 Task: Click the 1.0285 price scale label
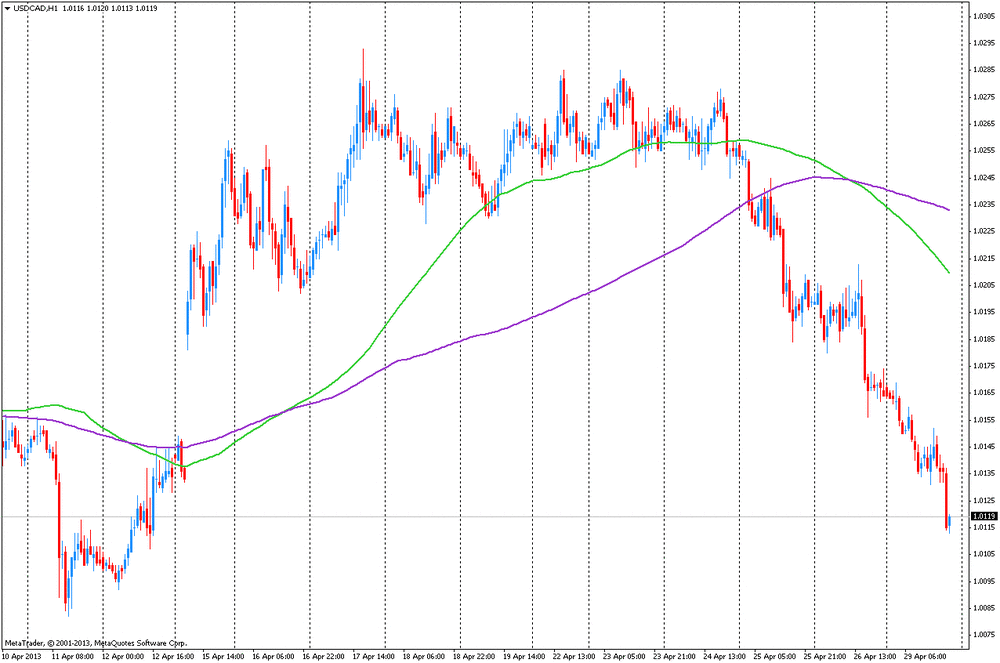tap(985, 69)
